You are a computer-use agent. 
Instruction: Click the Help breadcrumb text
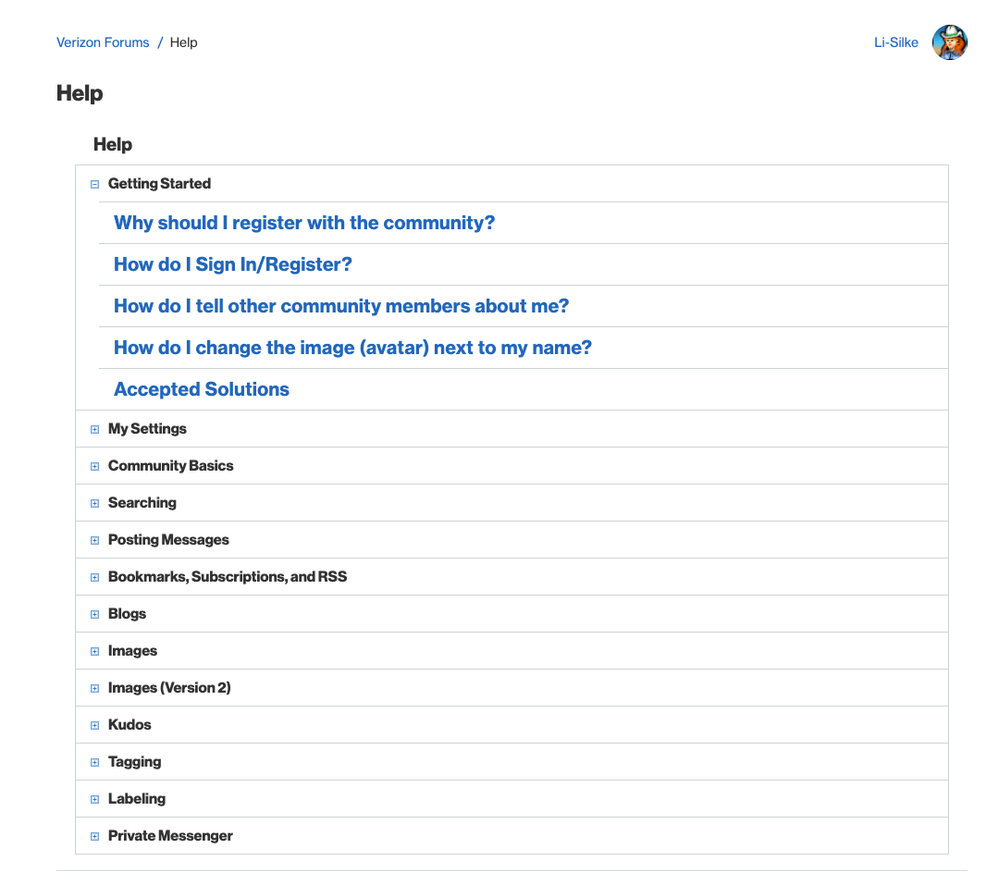(183, 43)
